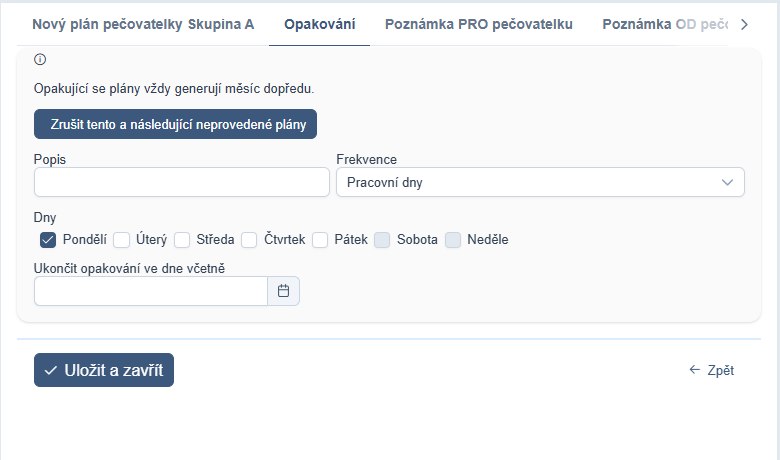
Task: Click the back arrow next to Zpět
Action: pos(694,369)
